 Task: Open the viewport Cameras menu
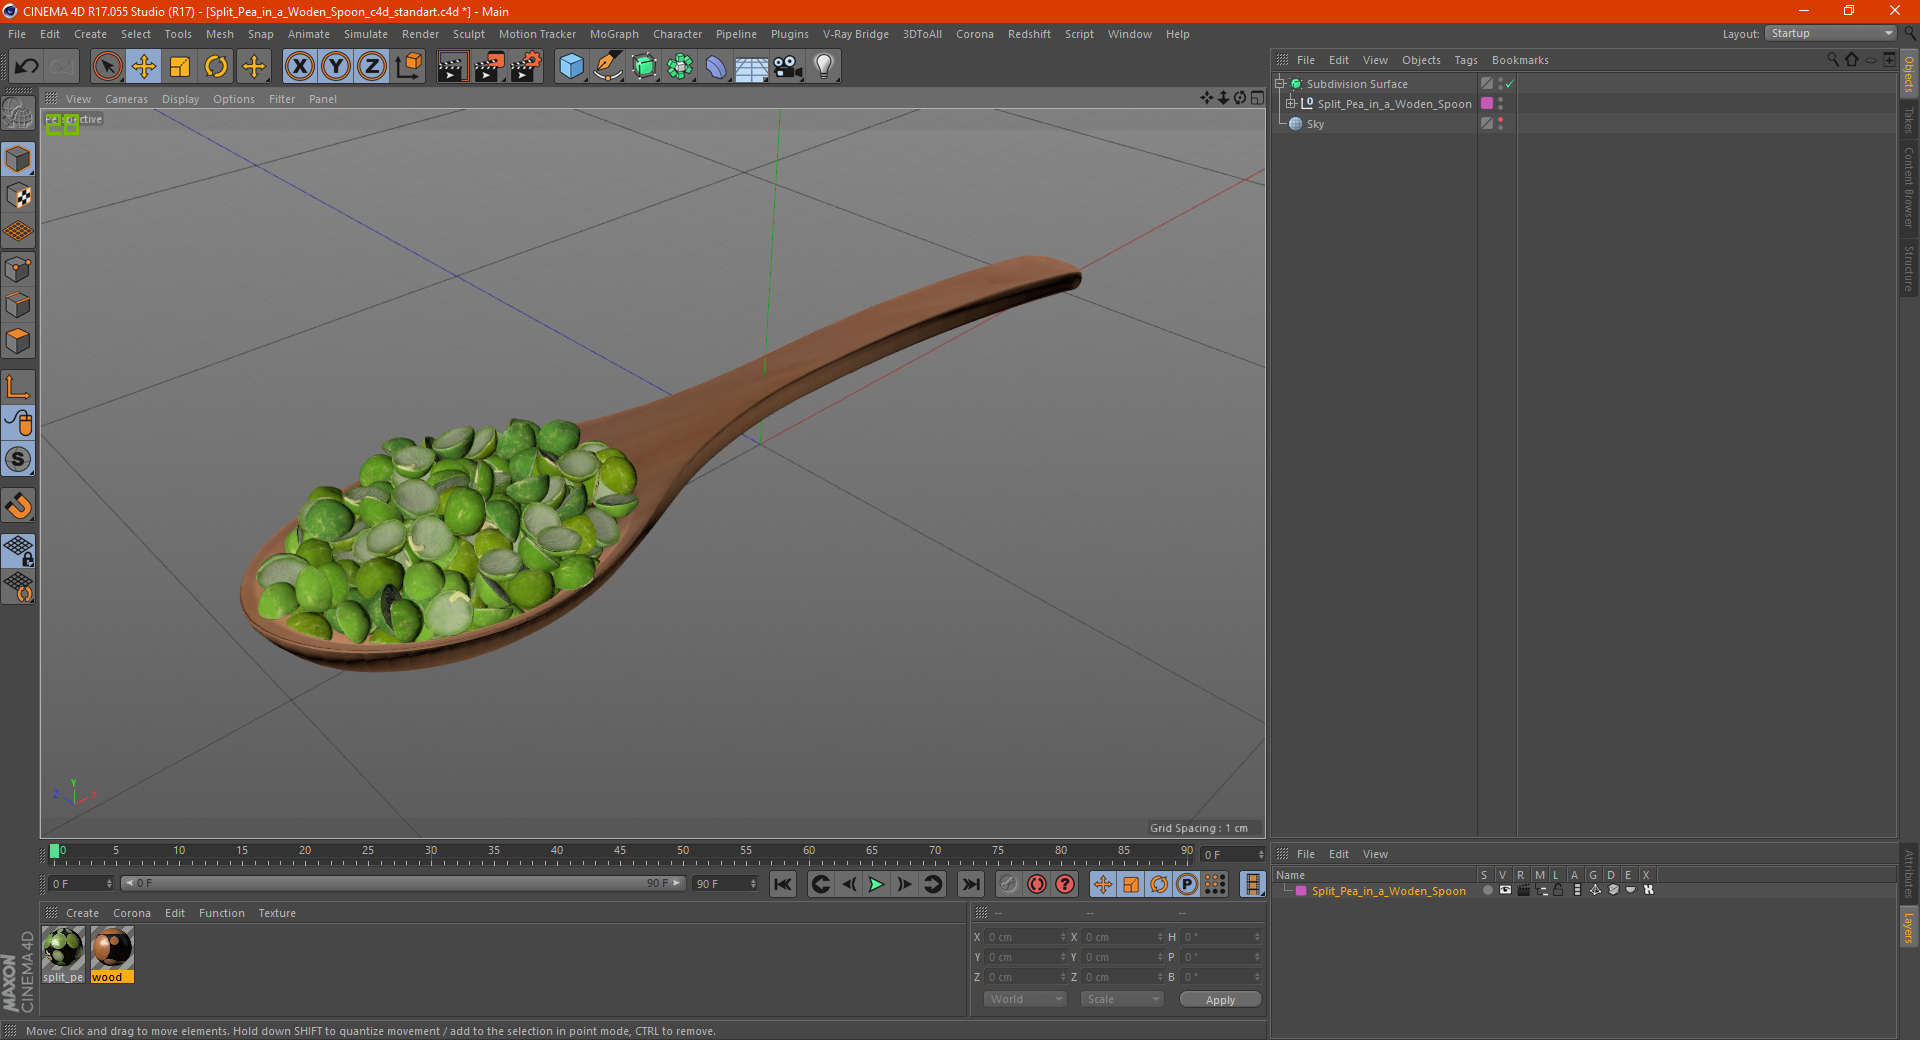pyautogui.click(x=126, y=99)
